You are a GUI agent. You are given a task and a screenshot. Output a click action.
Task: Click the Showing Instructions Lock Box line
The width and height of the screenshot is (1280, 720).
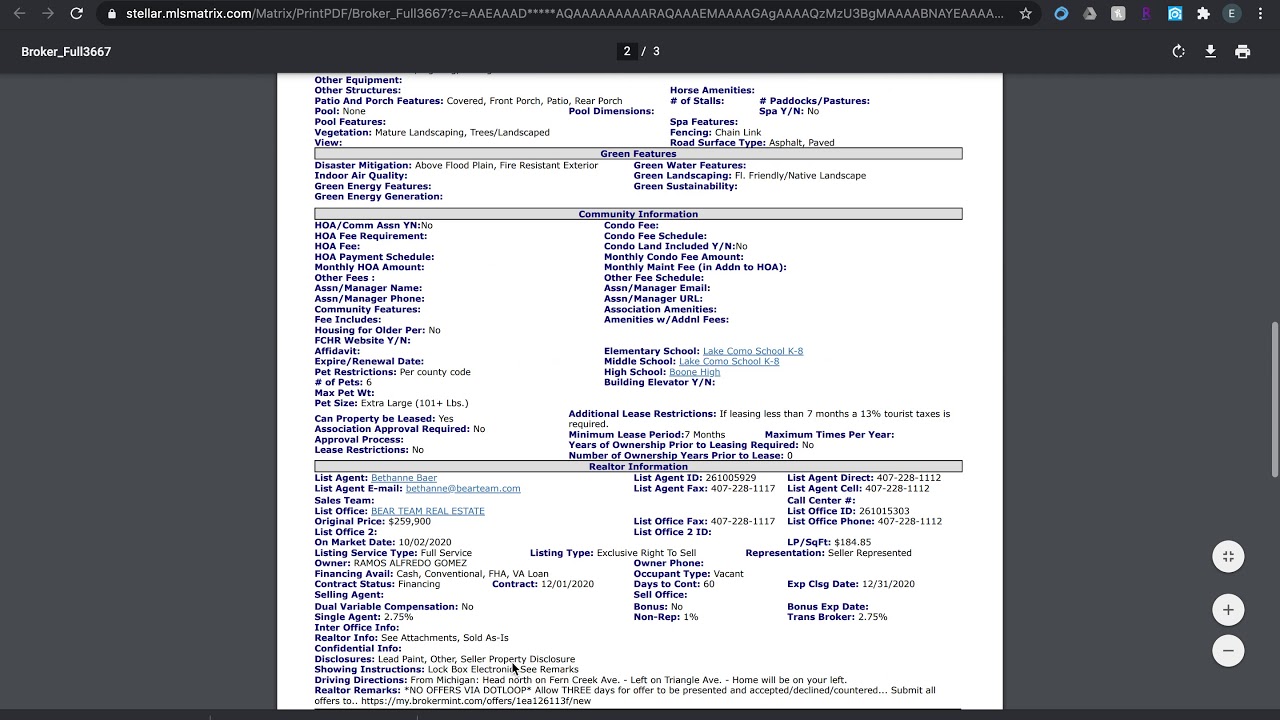(x=447, y=670)
